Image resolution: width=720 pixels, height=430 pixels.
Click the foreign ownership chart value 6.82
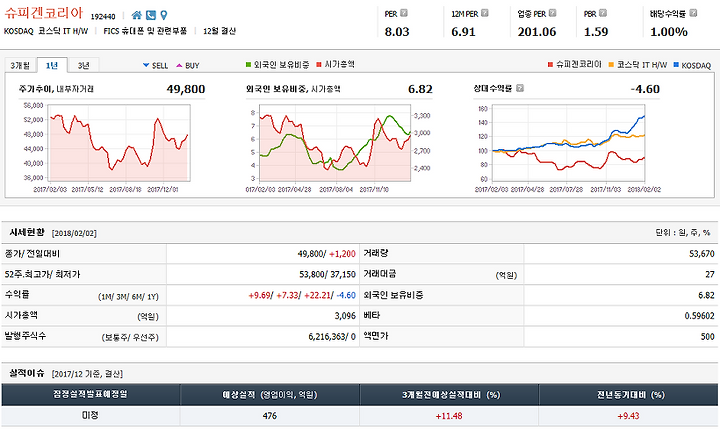(x=420, y=89)
